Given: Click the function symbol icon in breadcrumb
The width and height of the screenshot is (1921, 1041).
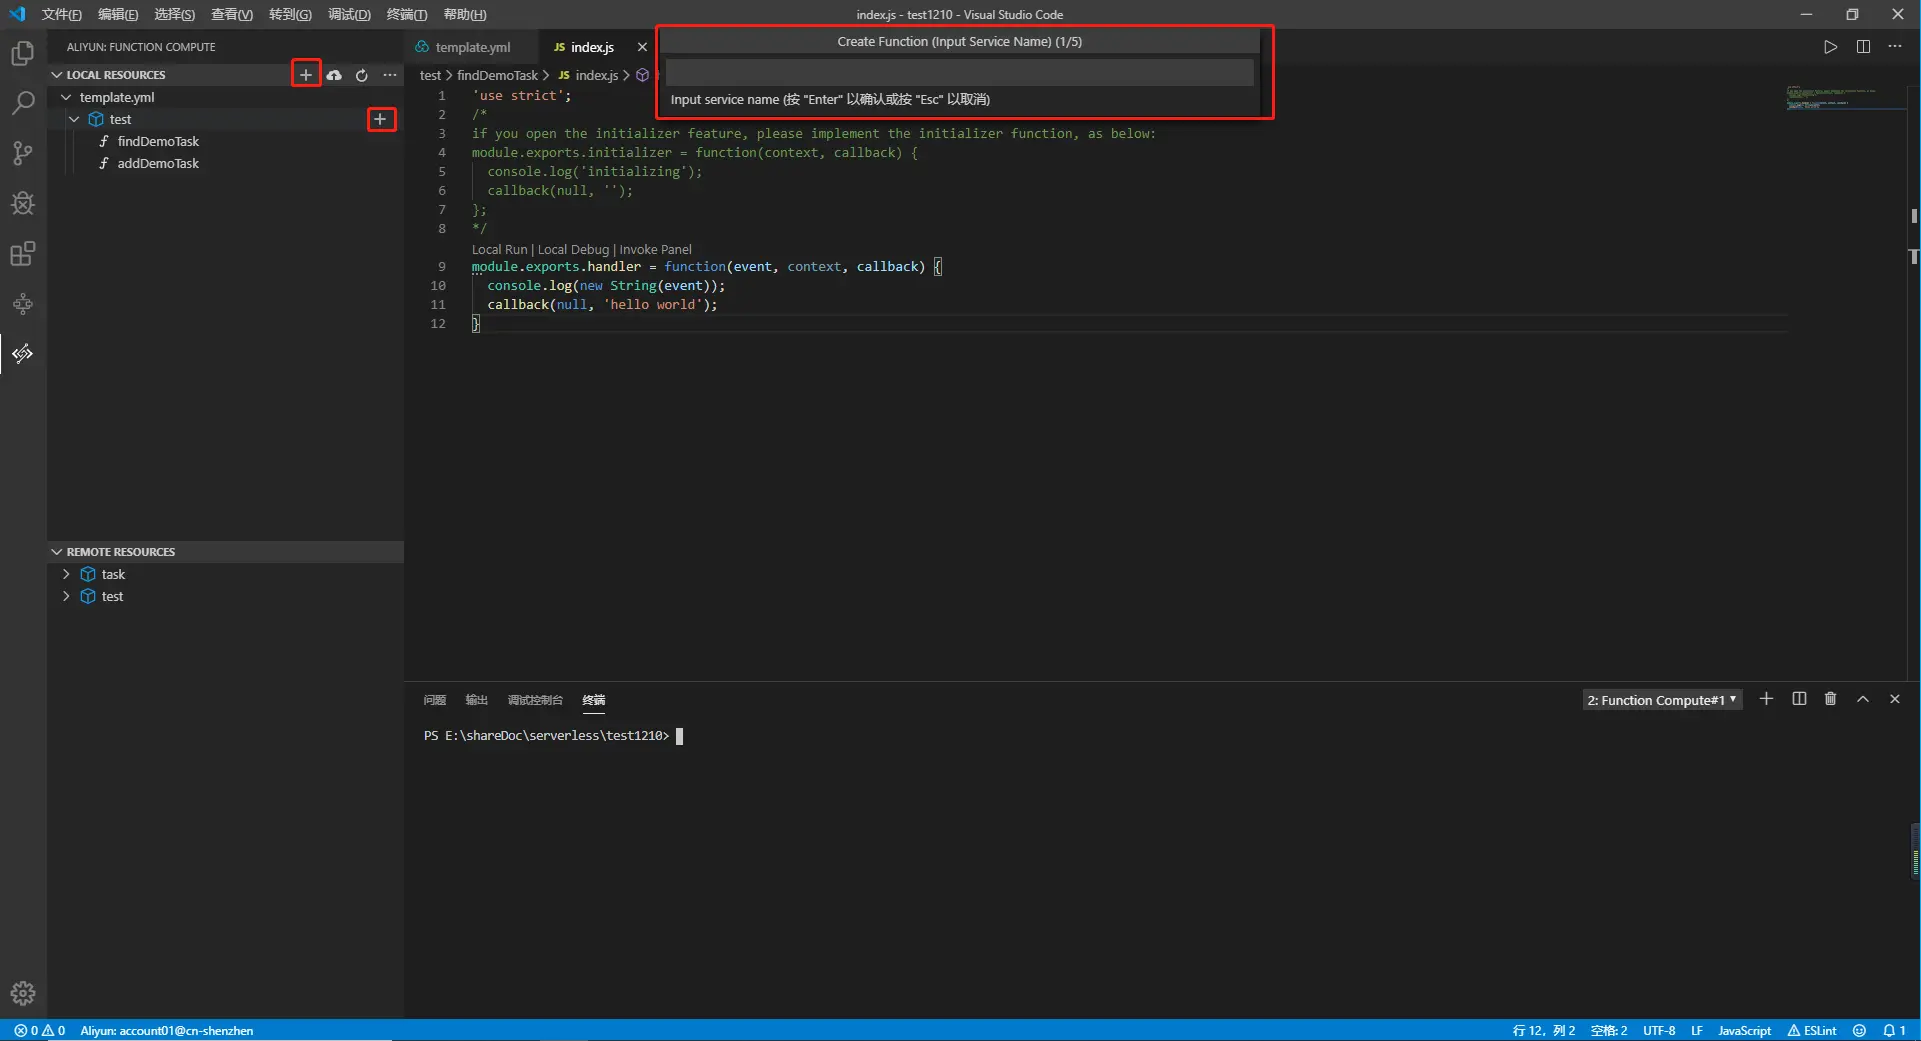Looking at the screenshot, I should tap(643, 75).
